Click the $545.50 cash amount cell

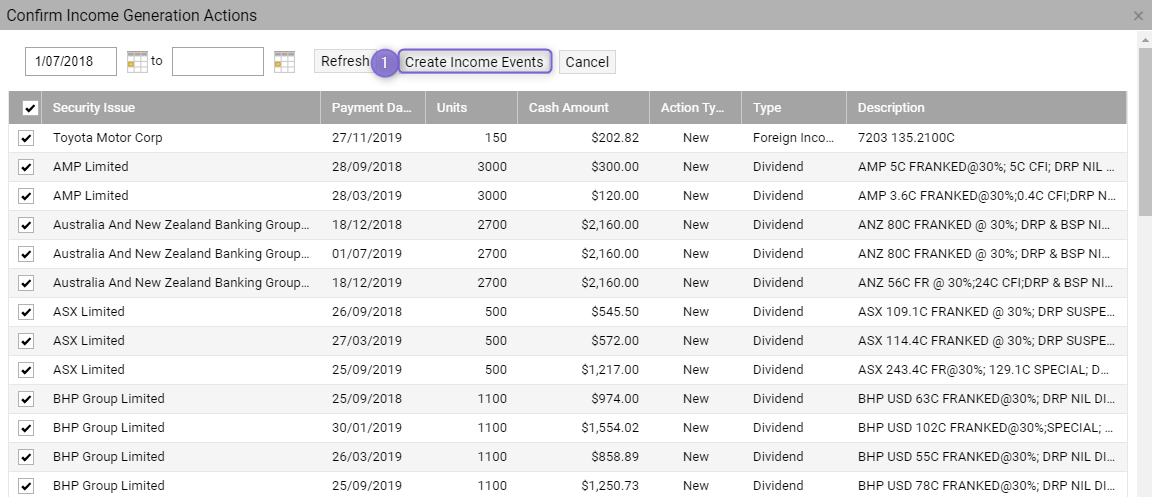615,312
